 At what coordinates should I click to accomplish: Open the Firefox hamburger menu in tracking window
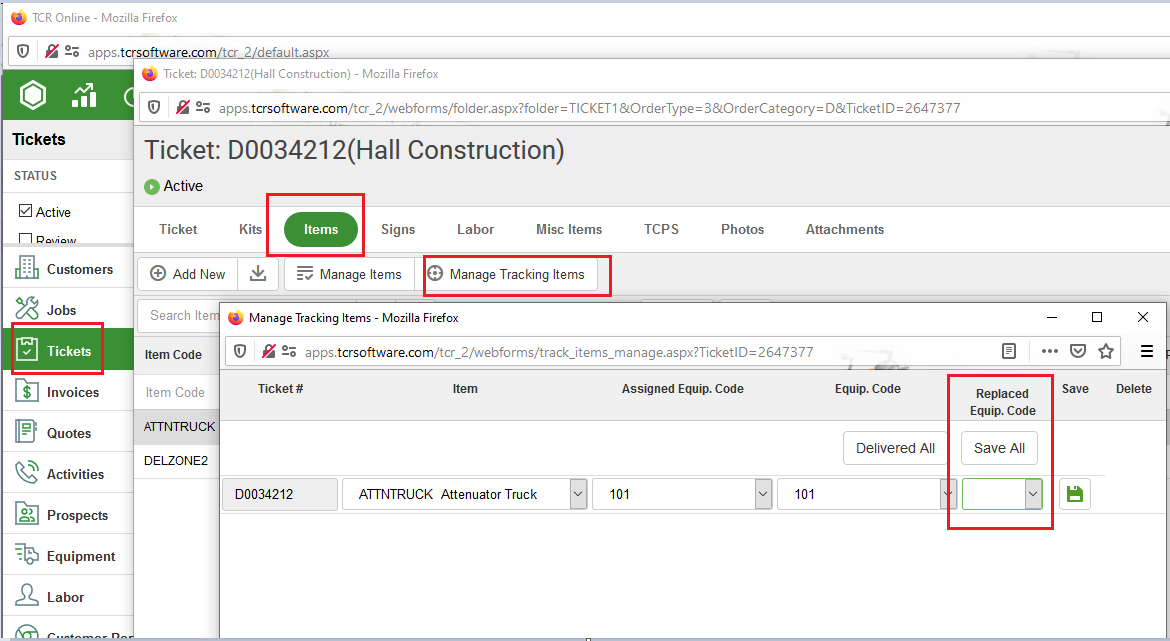click(1147, 351)
